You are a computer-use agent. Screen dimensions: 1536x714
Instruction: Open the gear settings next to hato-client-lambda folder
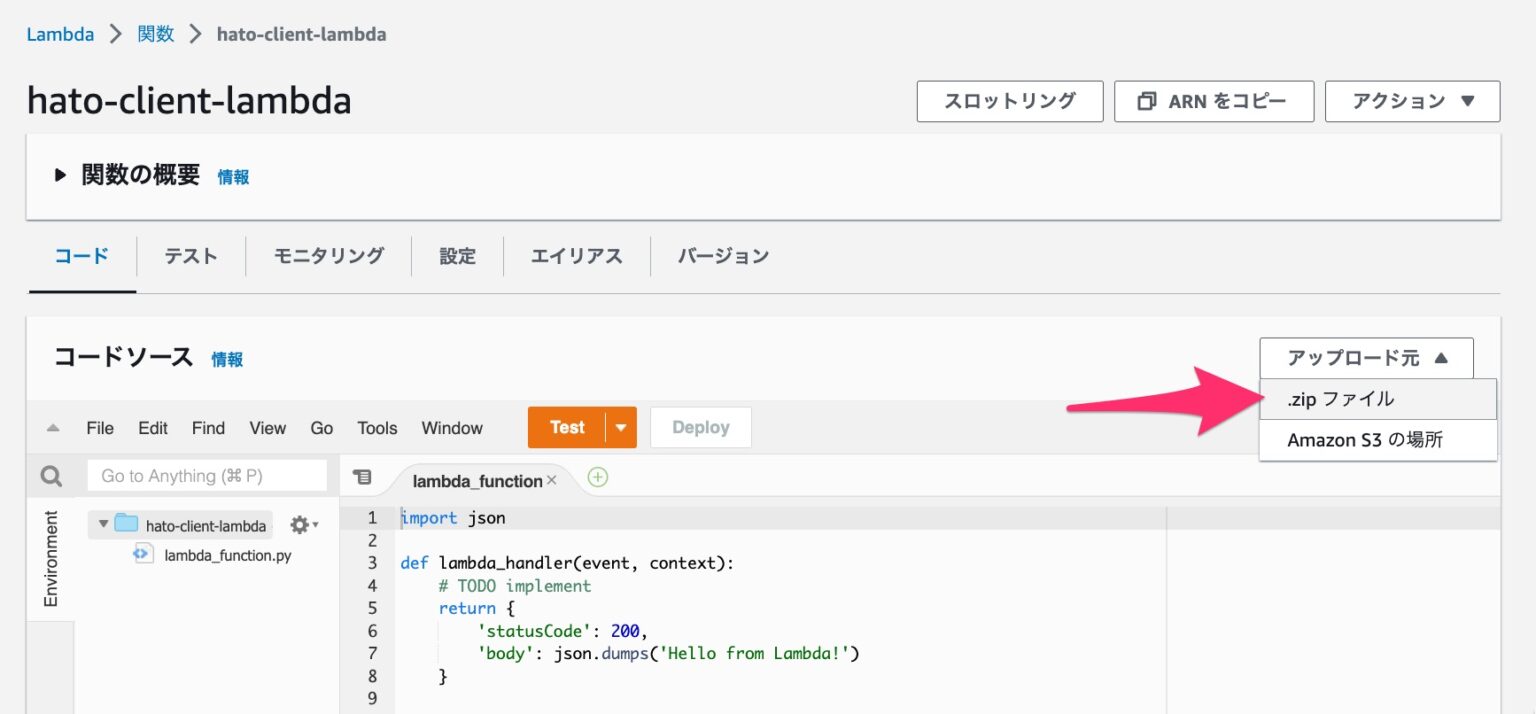[298, 524]
